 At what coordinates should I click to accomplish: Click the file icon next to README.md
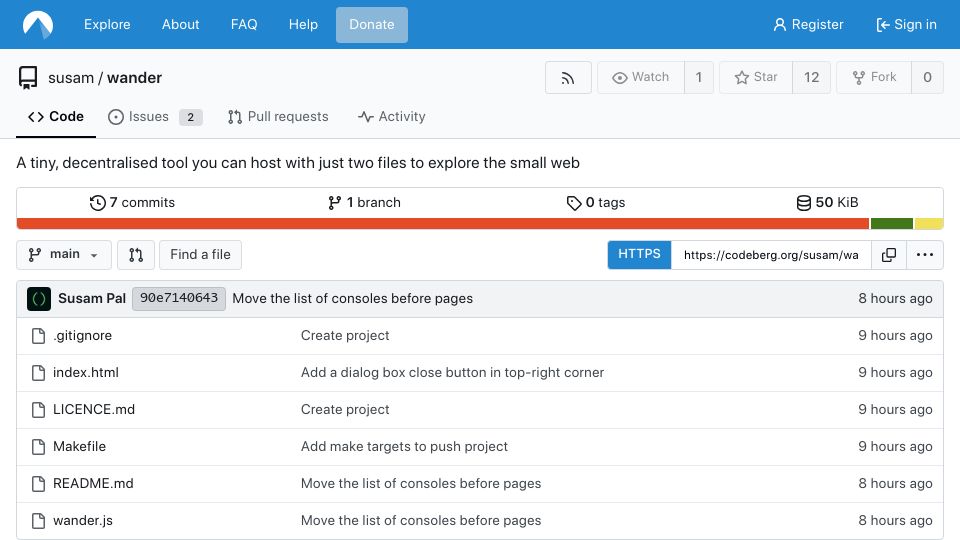pos(39,484)
